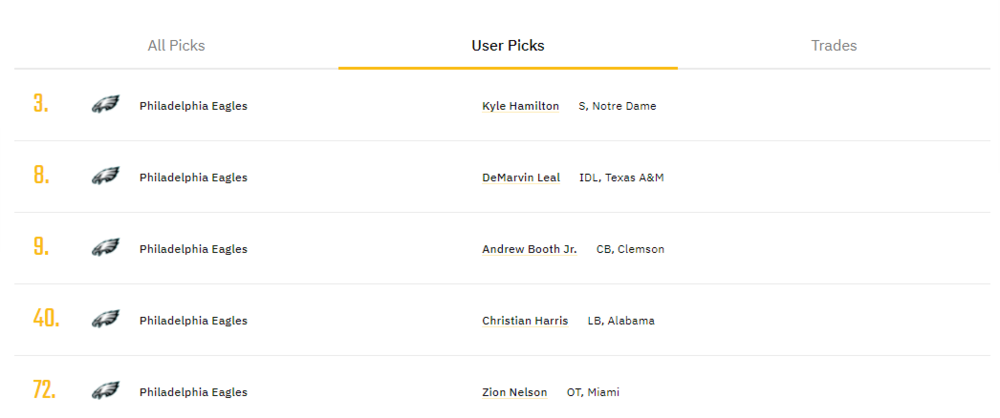The image size is (1000, 418).
Task: Click the Eagles logo beside pick 40
Action: click(x=105, y=320)
